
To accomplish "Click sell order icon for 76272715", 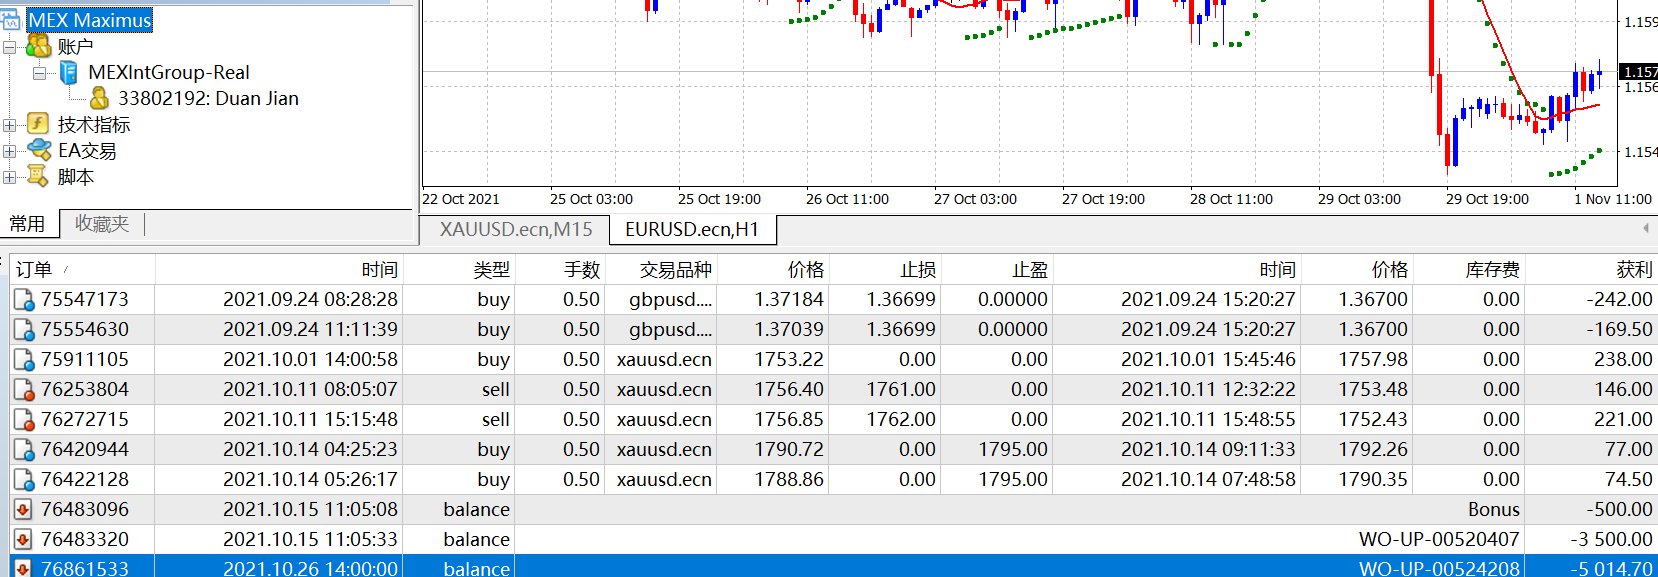I will (x=23, y=419).
